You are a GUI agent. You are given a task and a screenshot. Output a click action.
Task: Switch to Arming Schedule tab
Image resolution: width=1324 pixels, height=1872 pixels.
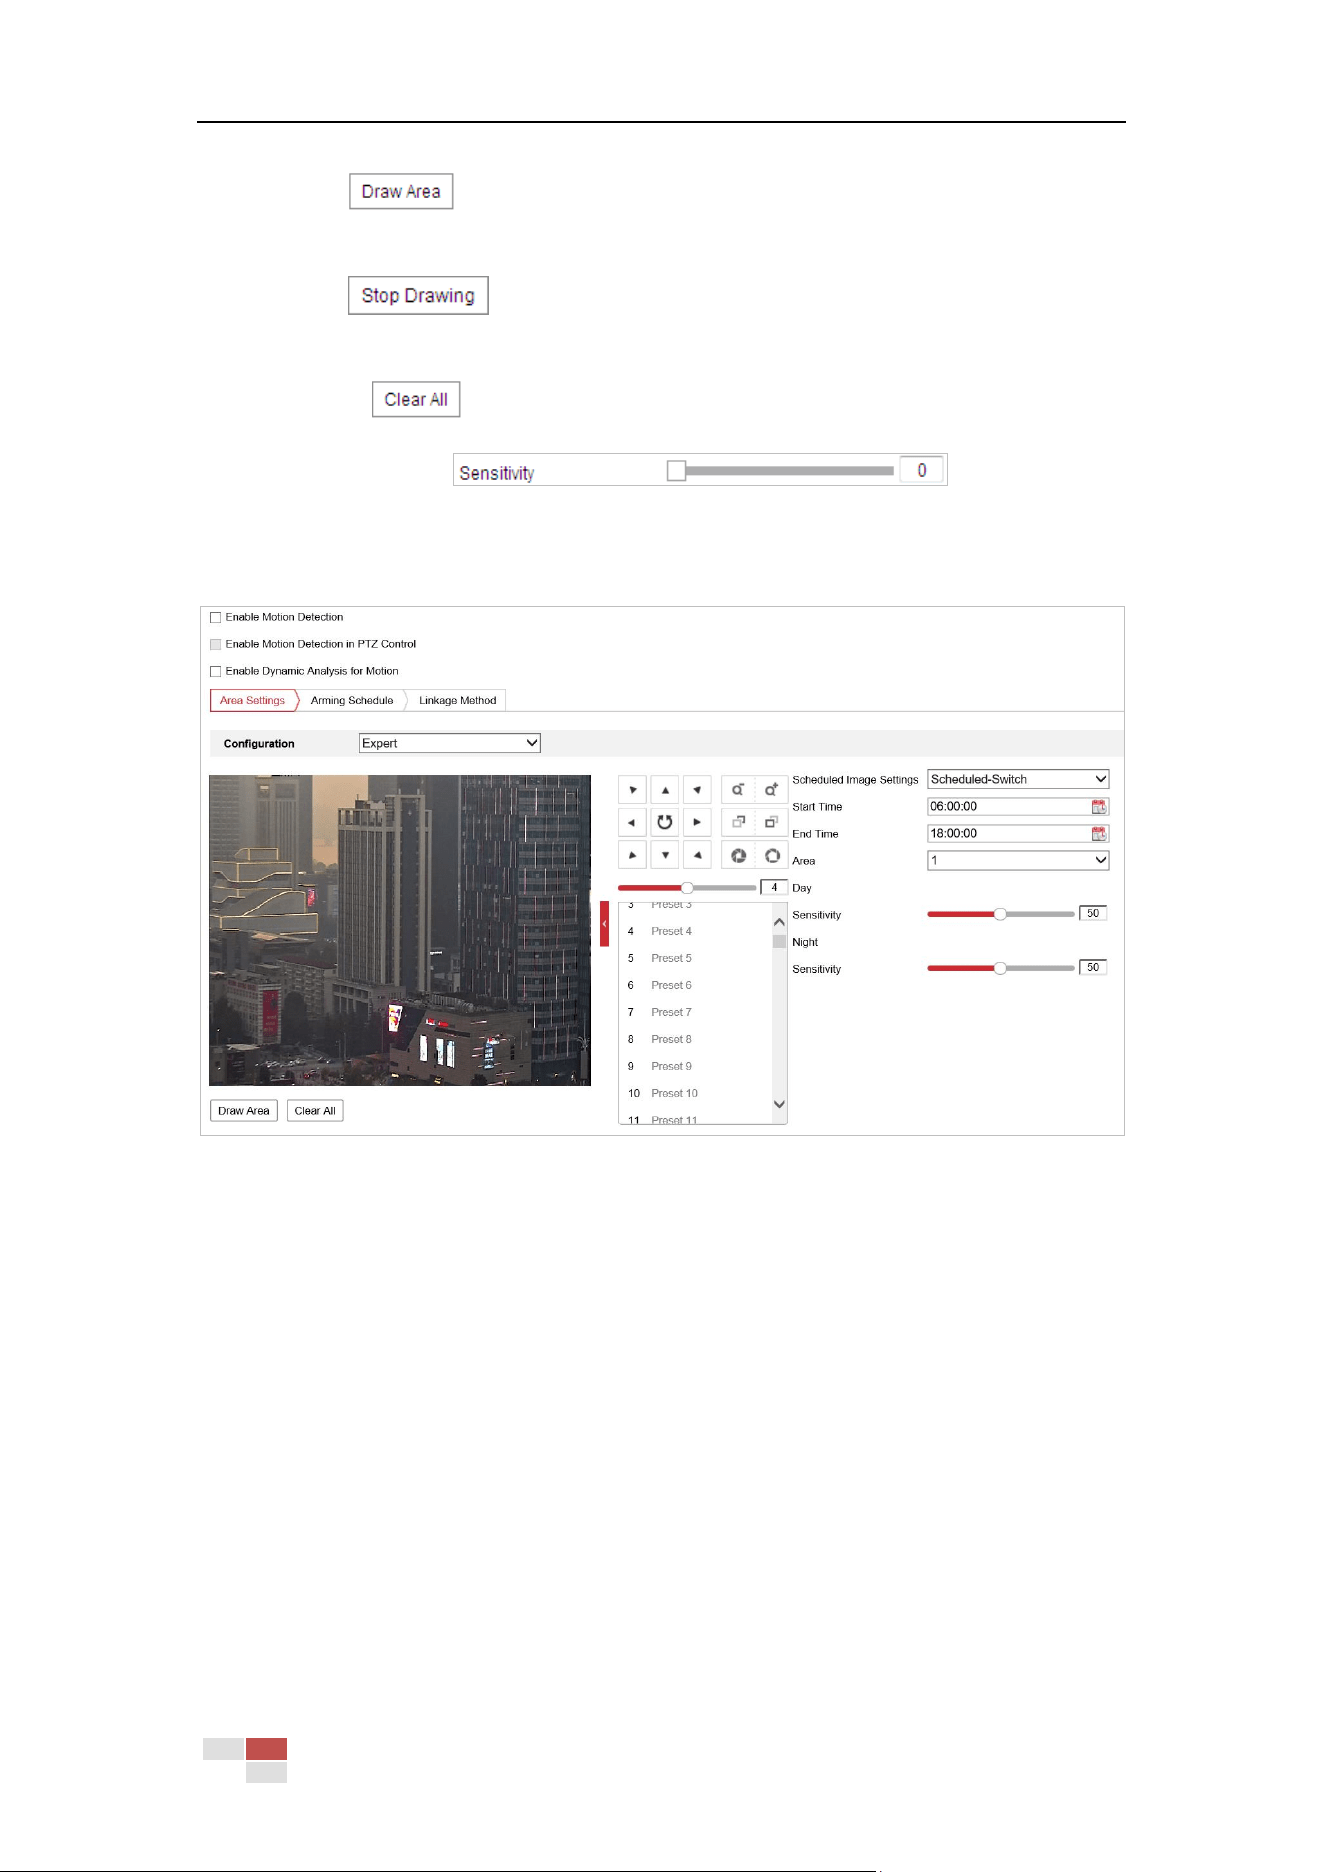(x=352, y=700)
